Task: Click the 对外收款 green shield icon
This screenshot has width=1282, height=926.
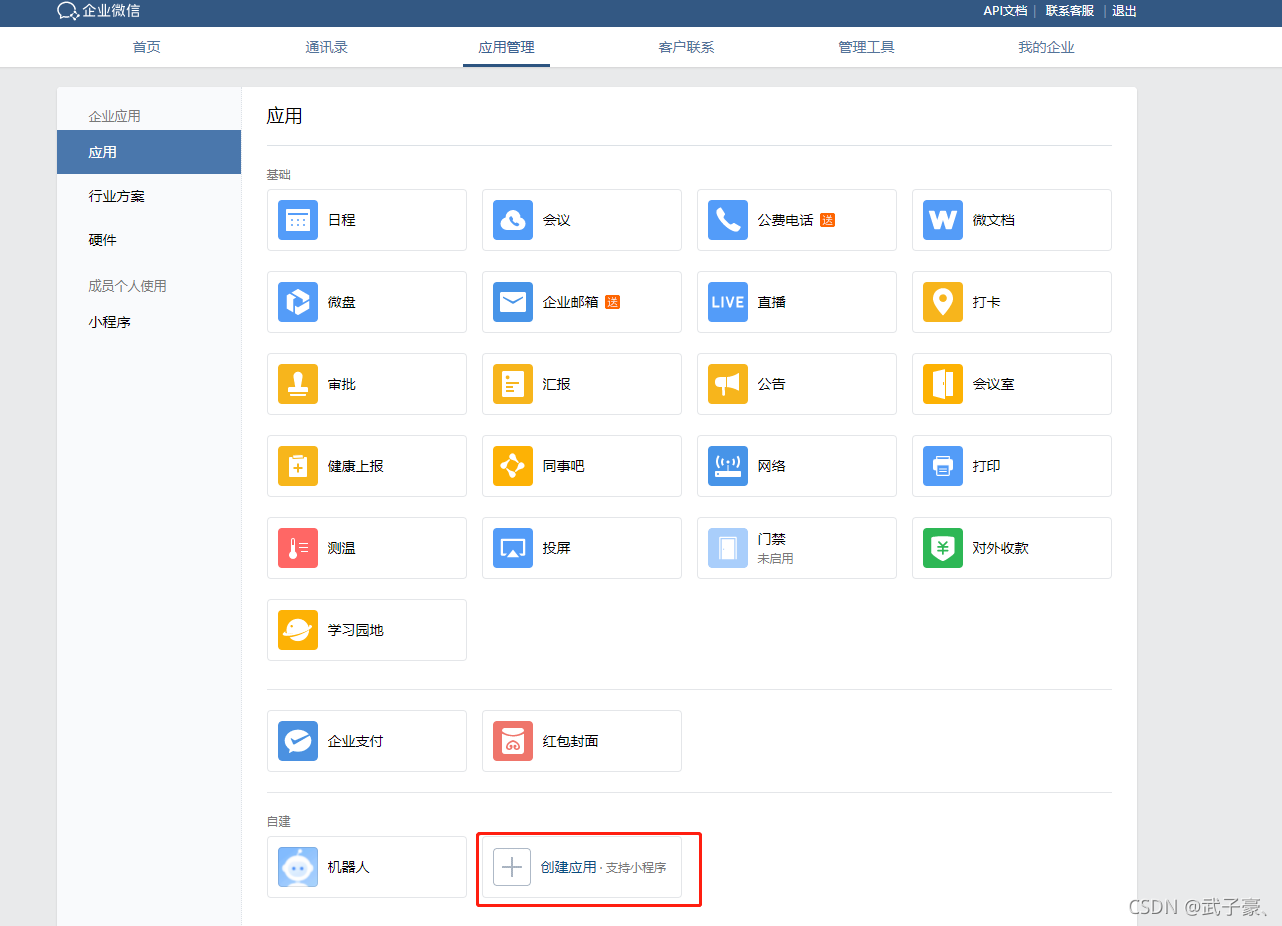Action: (943, 548)
